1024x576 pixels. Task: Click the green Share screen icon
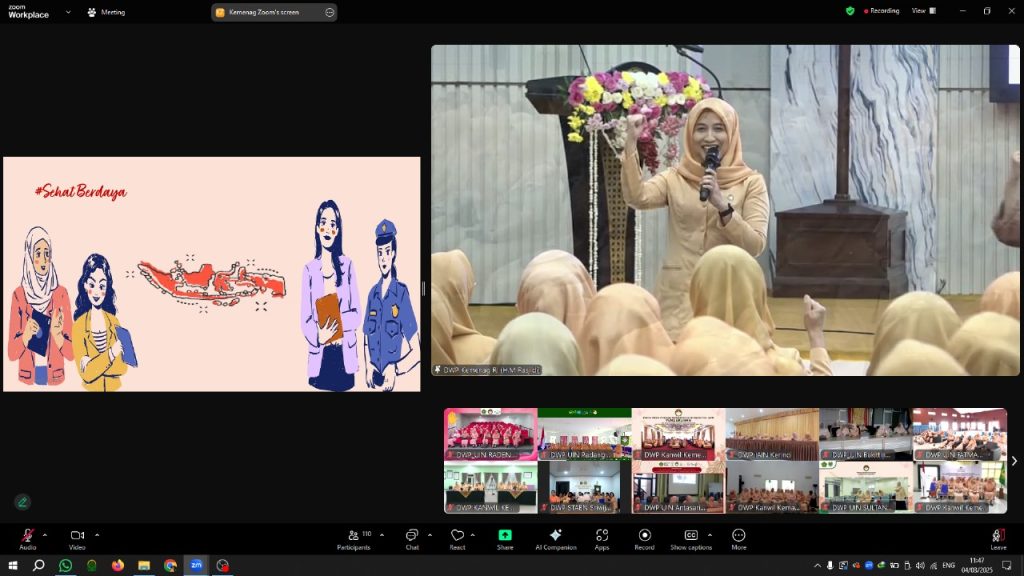click(x=505, y=537)
